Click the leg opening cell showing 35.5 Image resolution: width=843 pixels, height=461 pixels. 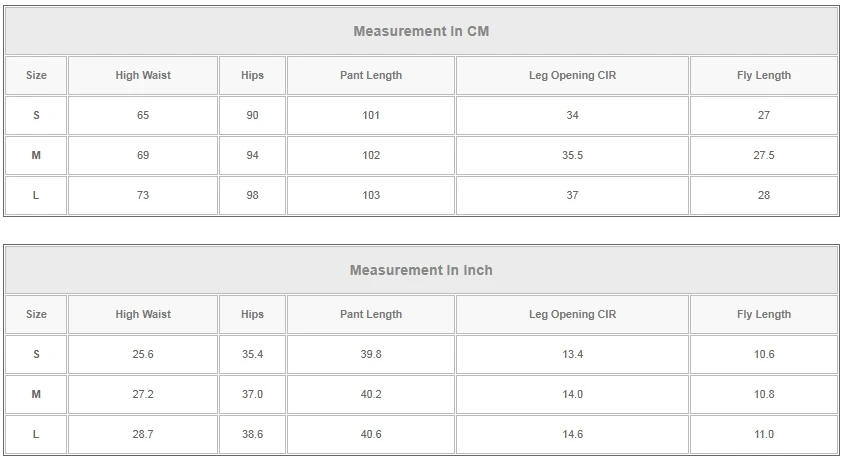tap(572, 156)
